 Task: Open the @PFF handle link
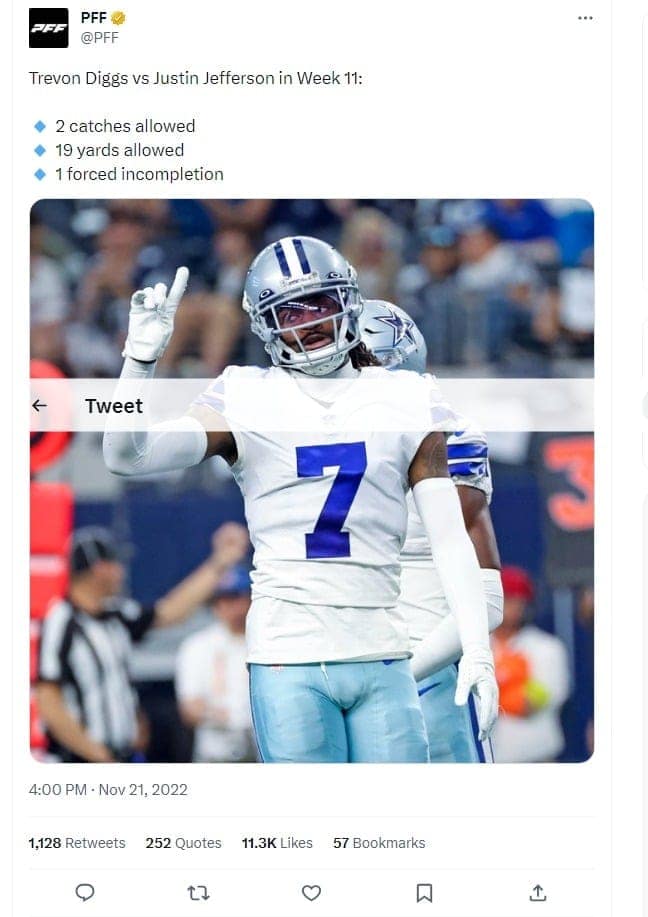tap(99, 38)
